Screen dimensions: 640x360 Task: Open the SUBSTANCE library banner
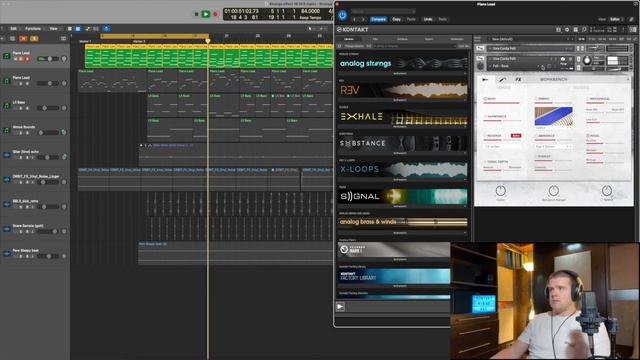(403, 143)
